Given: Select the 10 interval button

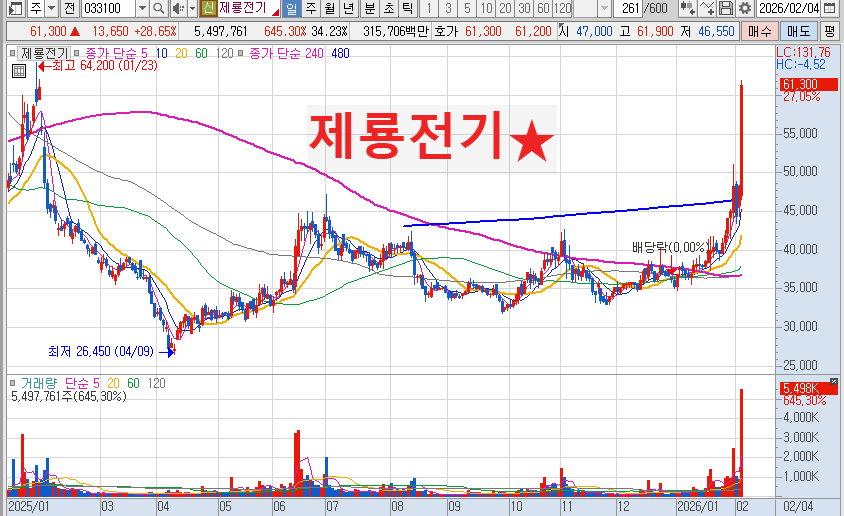Looking at the screenshot, I should (486, 8).
